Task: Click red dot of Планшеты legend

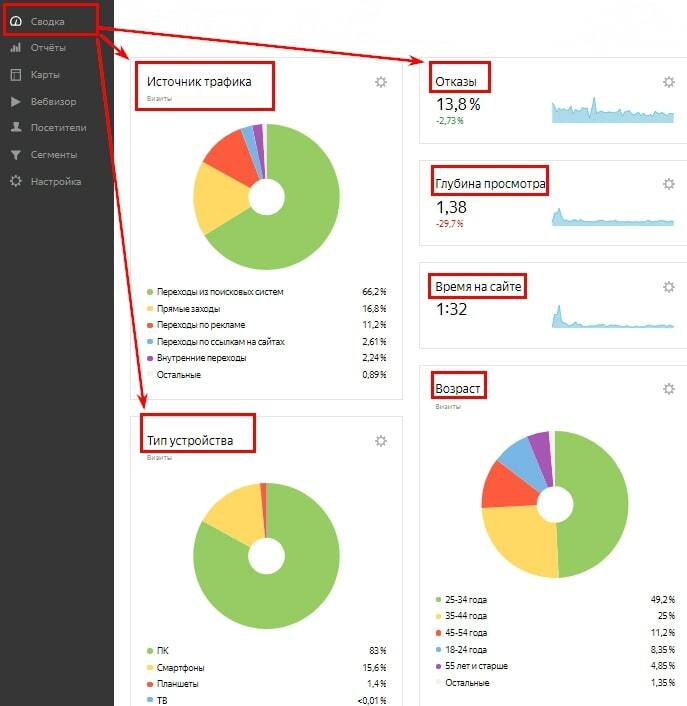Action: point(150,684)
